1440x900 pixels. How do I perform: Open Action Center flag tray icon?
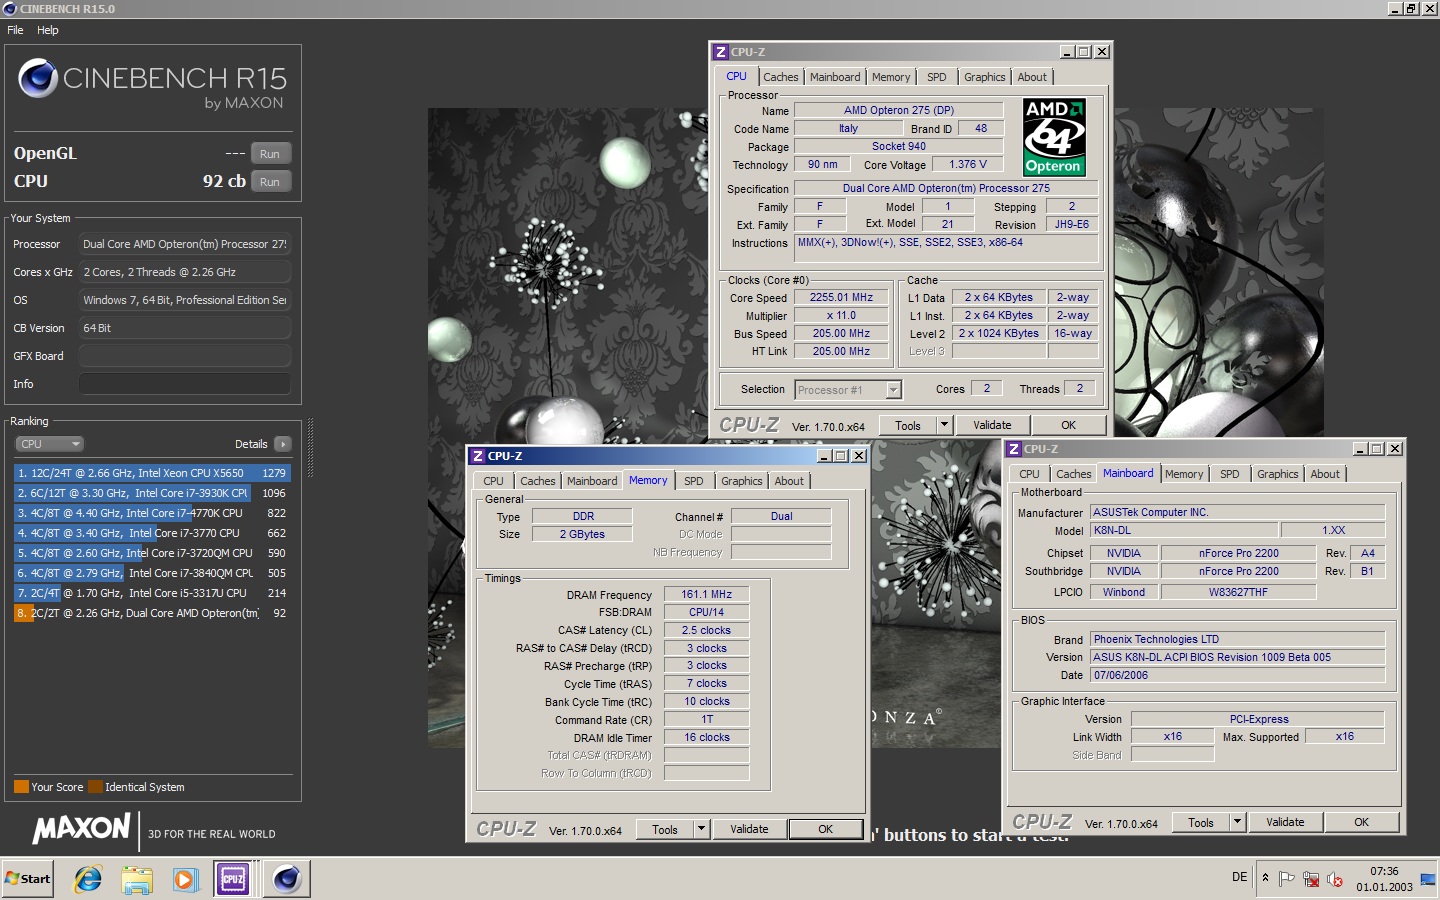[1287, 879]
